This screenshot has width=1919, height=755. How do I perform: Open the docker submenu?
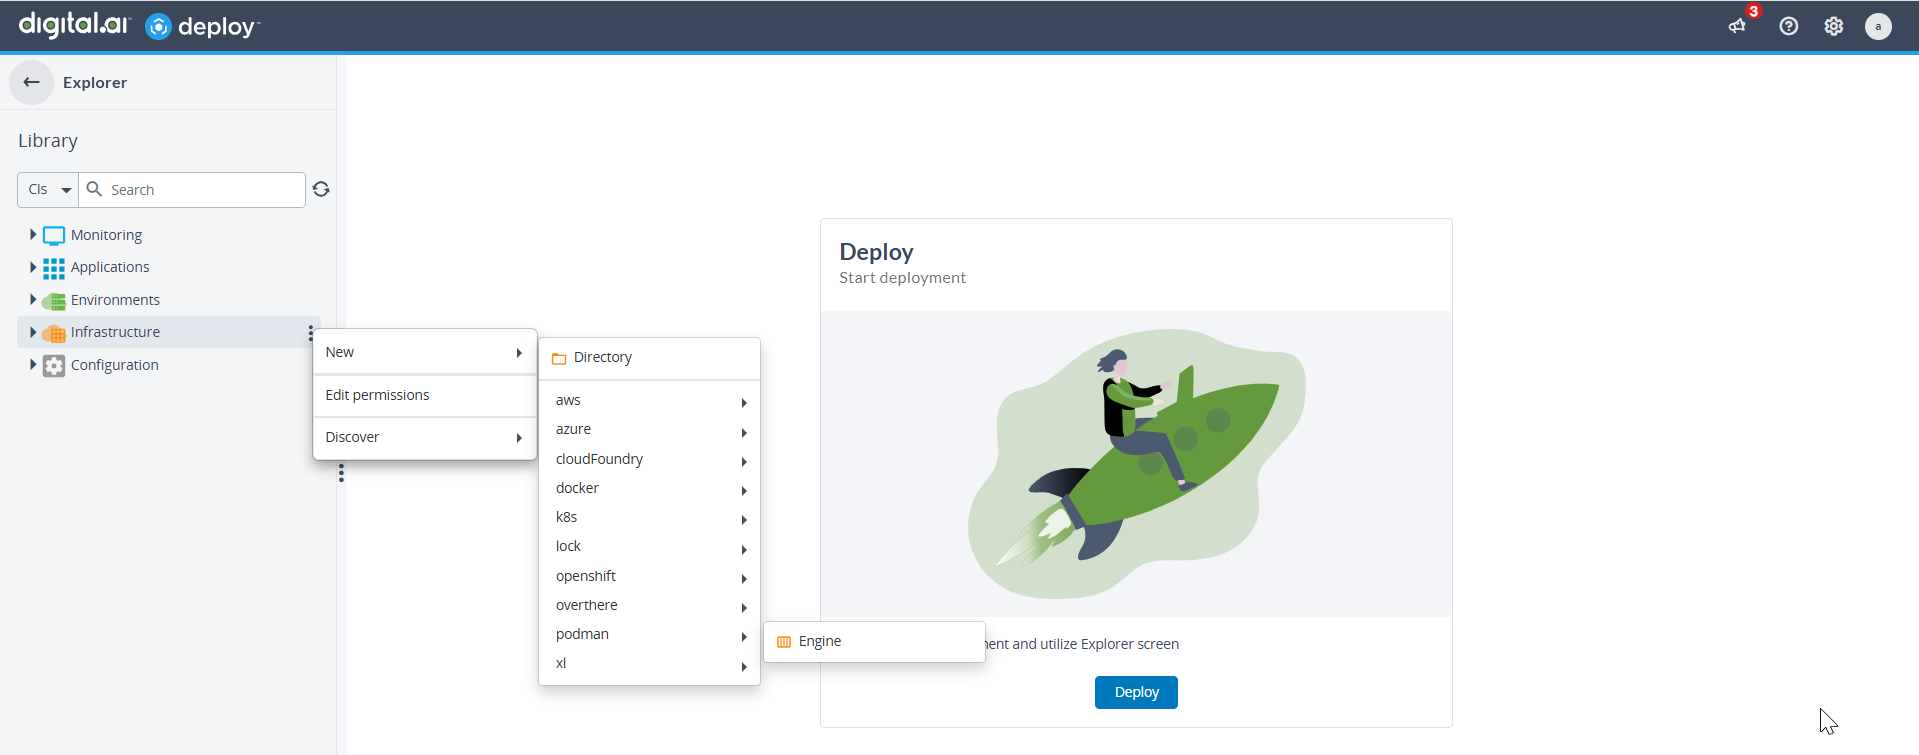(x=649, y=488)
